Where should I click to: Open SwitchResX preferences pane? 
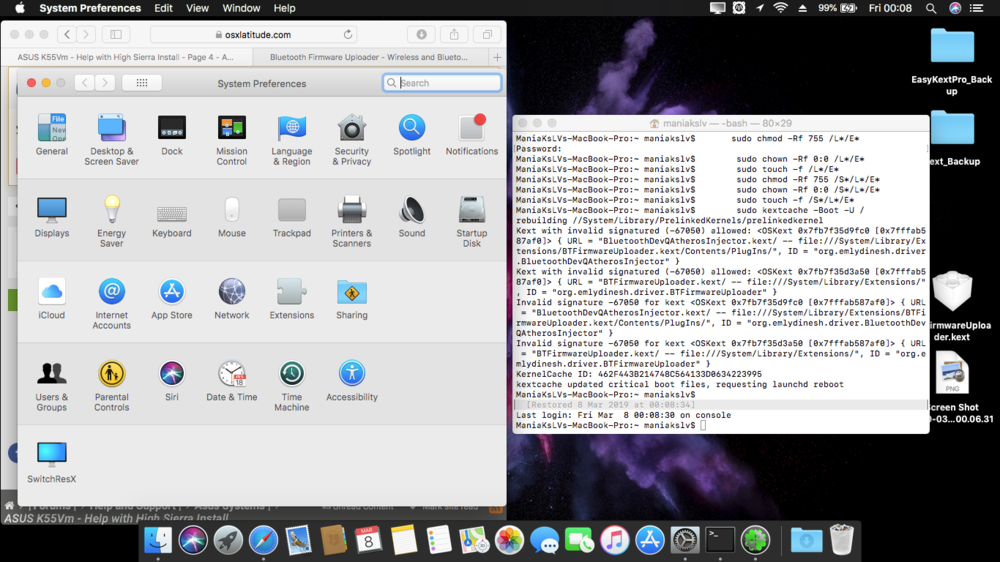(52, 462)
